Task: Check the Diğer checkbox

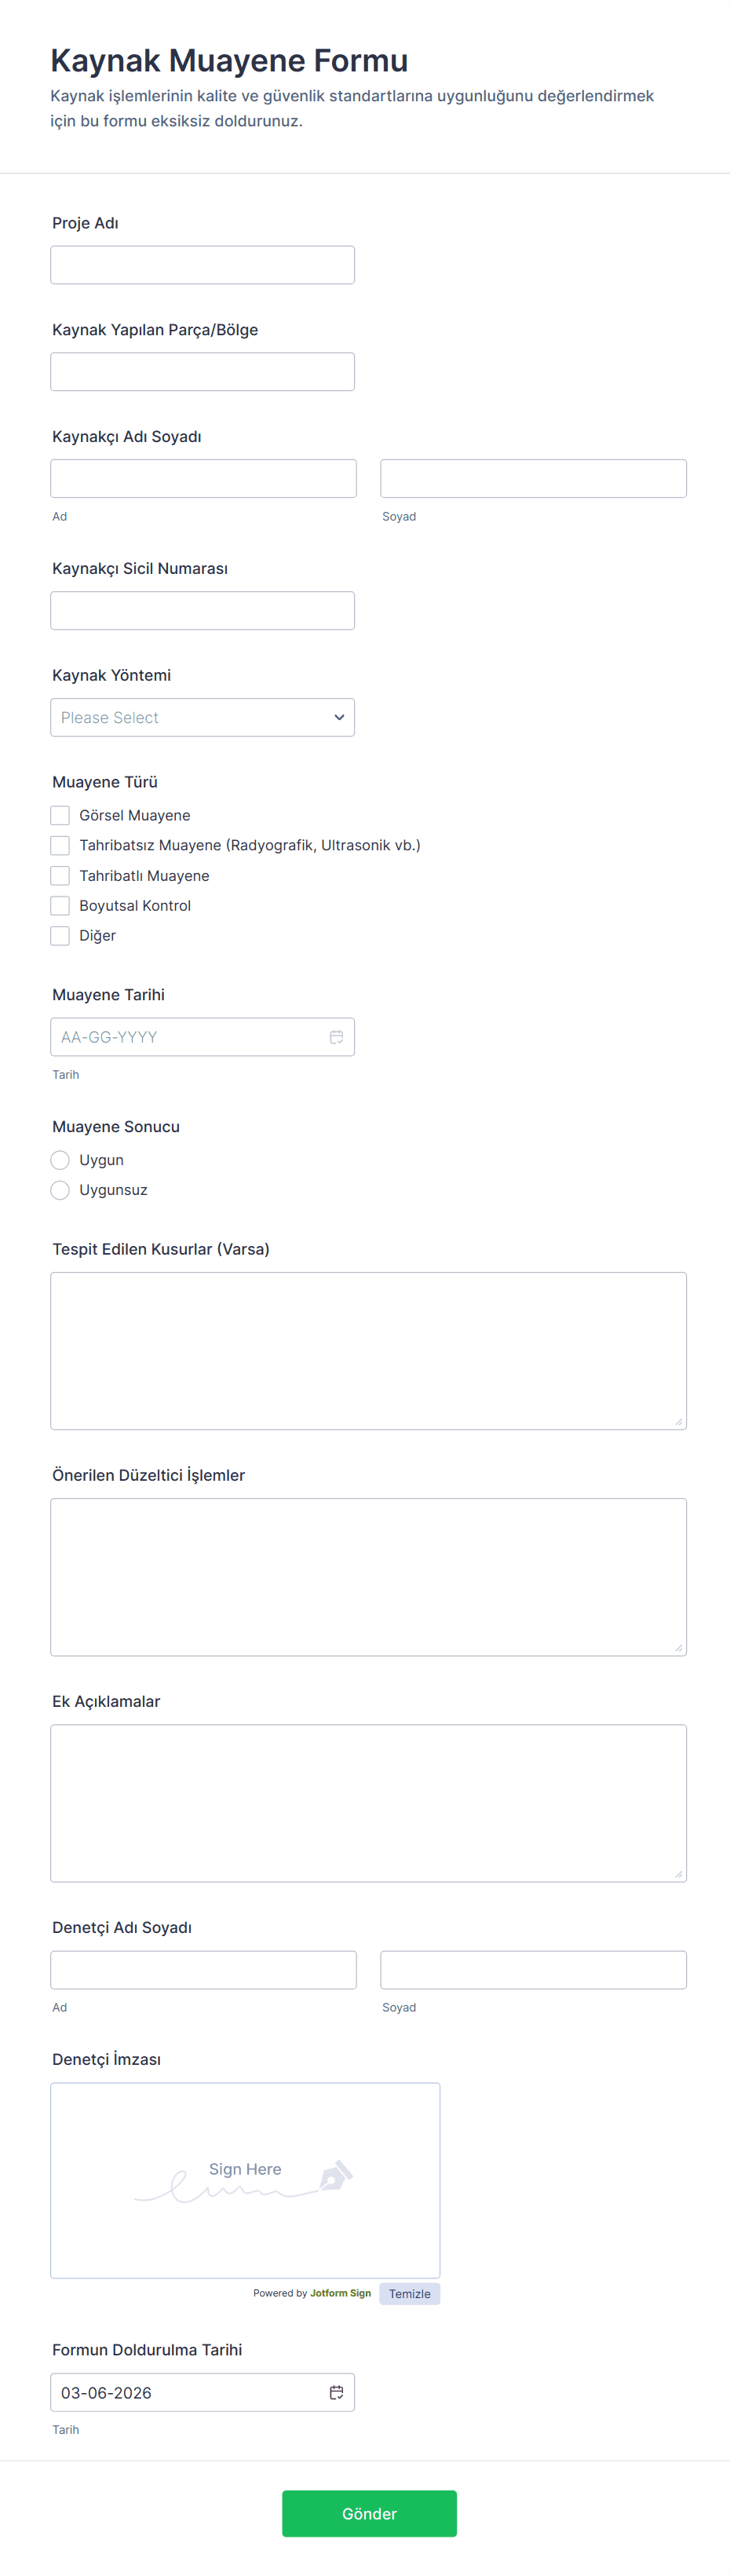Action: [x=60, y=935]
